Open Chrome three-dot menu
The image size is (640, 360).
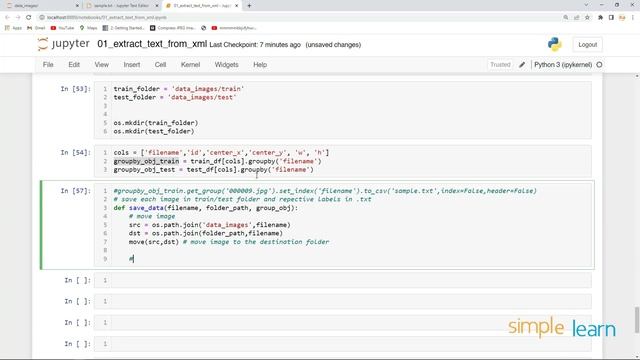pos(633,18)
